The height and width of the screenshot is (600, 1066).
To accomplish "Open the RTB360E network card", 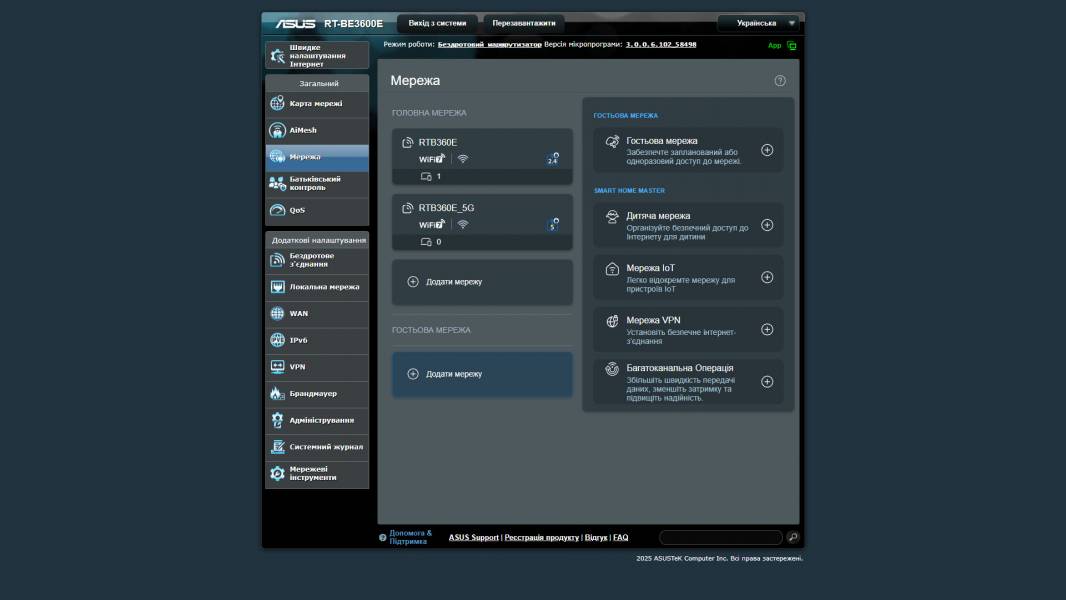I will tap(482, 156).
